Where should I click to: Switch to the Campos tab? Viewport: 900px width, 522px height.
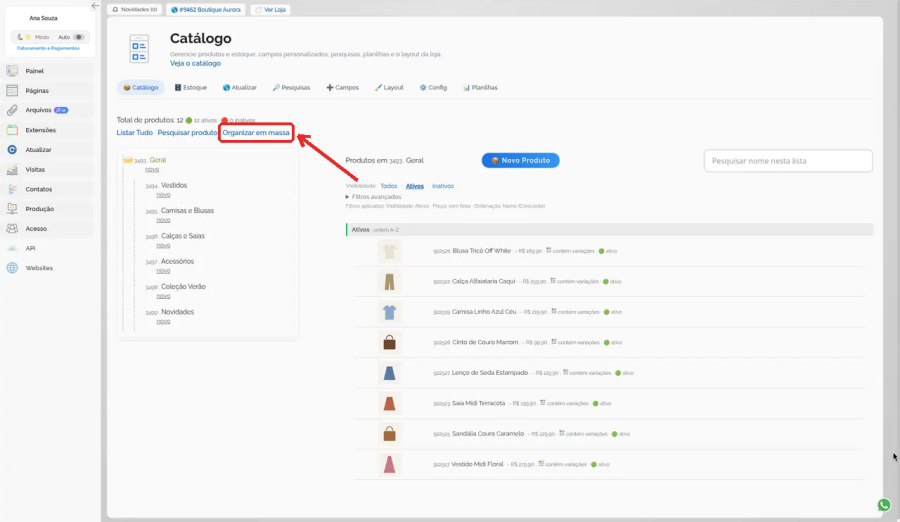pyautogui.click(x=342, y=88)
